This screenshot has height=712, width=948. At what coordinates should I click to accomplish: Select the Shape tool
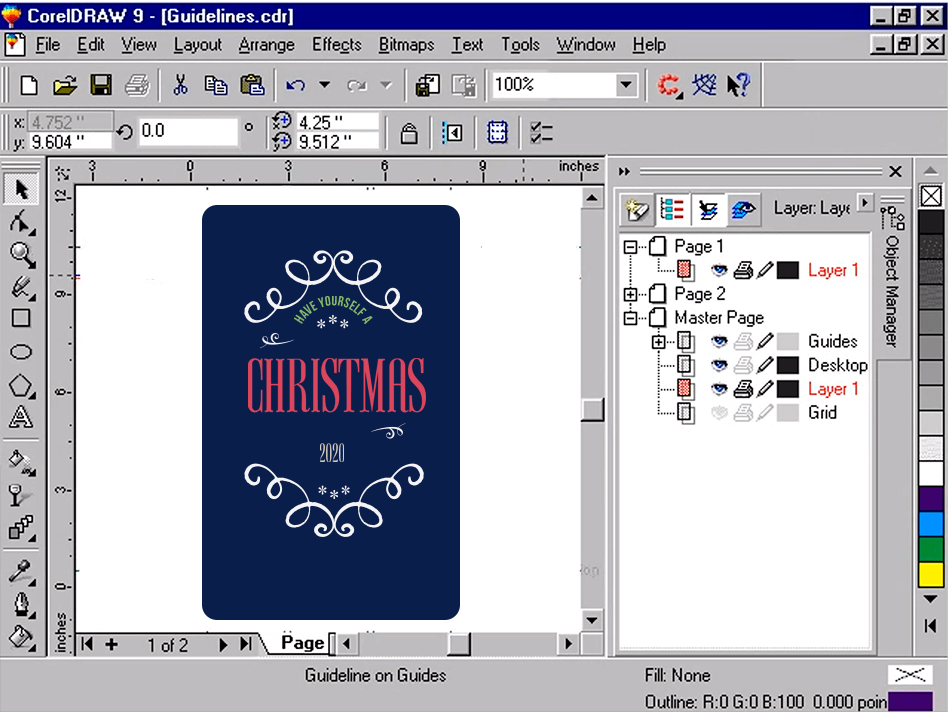(x=21, y=221)
